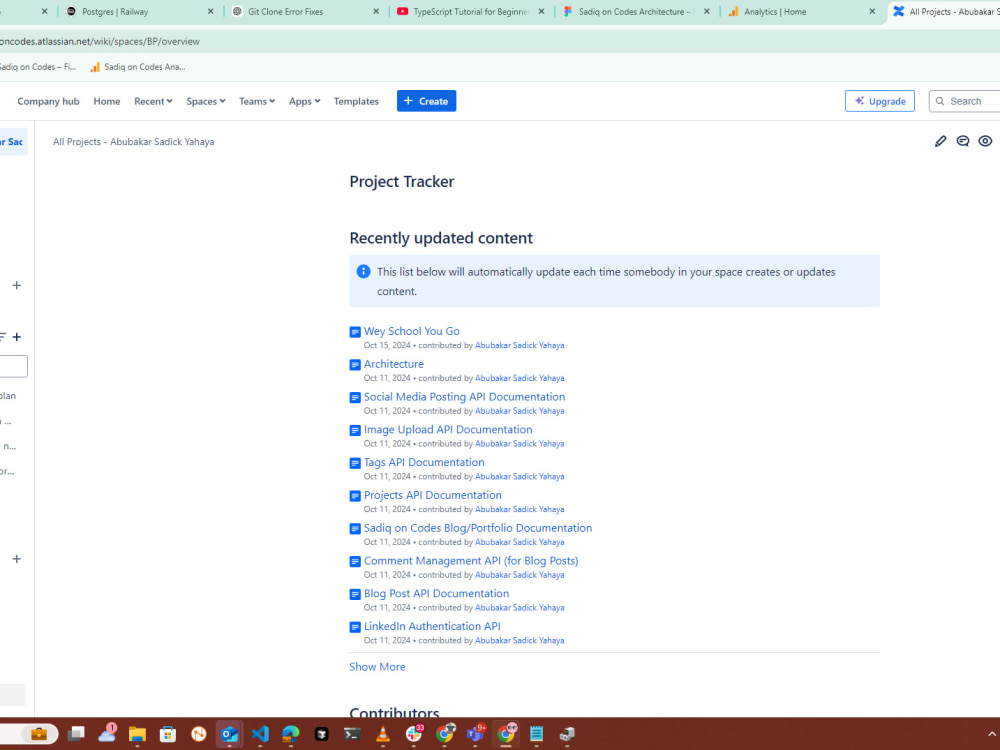Switch to the Sadiq on Codes Architecture tab
The image size is (1000, 750).
(x=636, y=11)
